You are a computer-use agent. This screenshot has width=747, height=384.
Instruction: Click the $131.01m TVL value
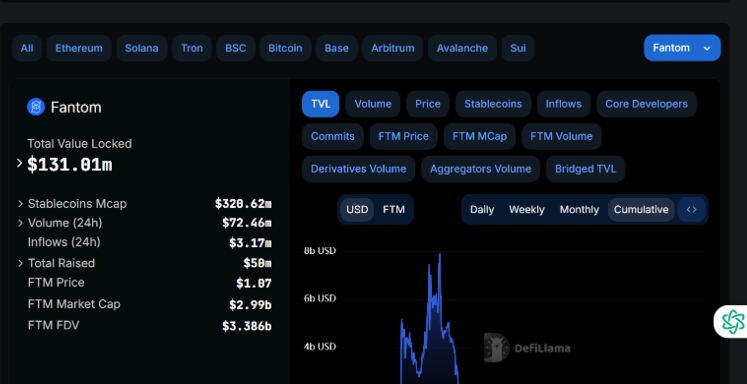[x=70, y=165]
